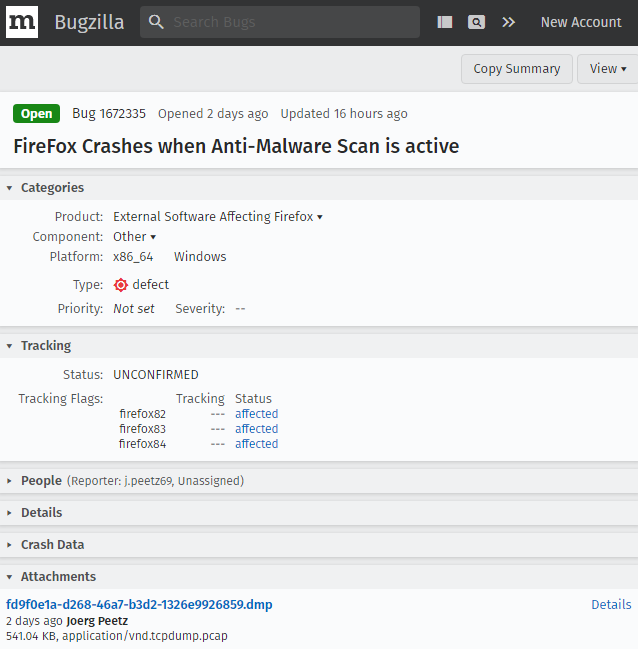Collapse the Tracking section
Screen dimensions: 638x649
tap(45, 346)
